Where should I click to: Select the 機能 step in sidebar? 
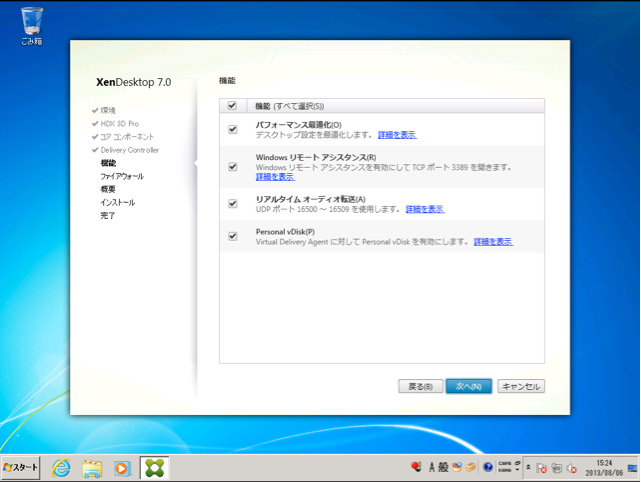point(108,163)
